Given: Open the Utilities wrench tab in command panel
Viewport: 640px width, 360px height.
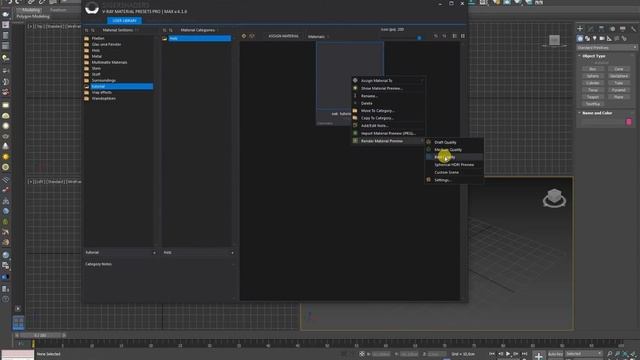Looking at the screenshot, I should point(633,29).
